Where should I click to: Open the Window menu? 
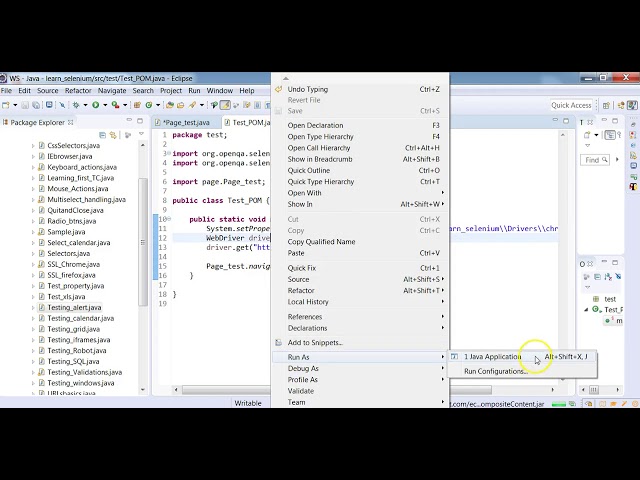(220, 91)
